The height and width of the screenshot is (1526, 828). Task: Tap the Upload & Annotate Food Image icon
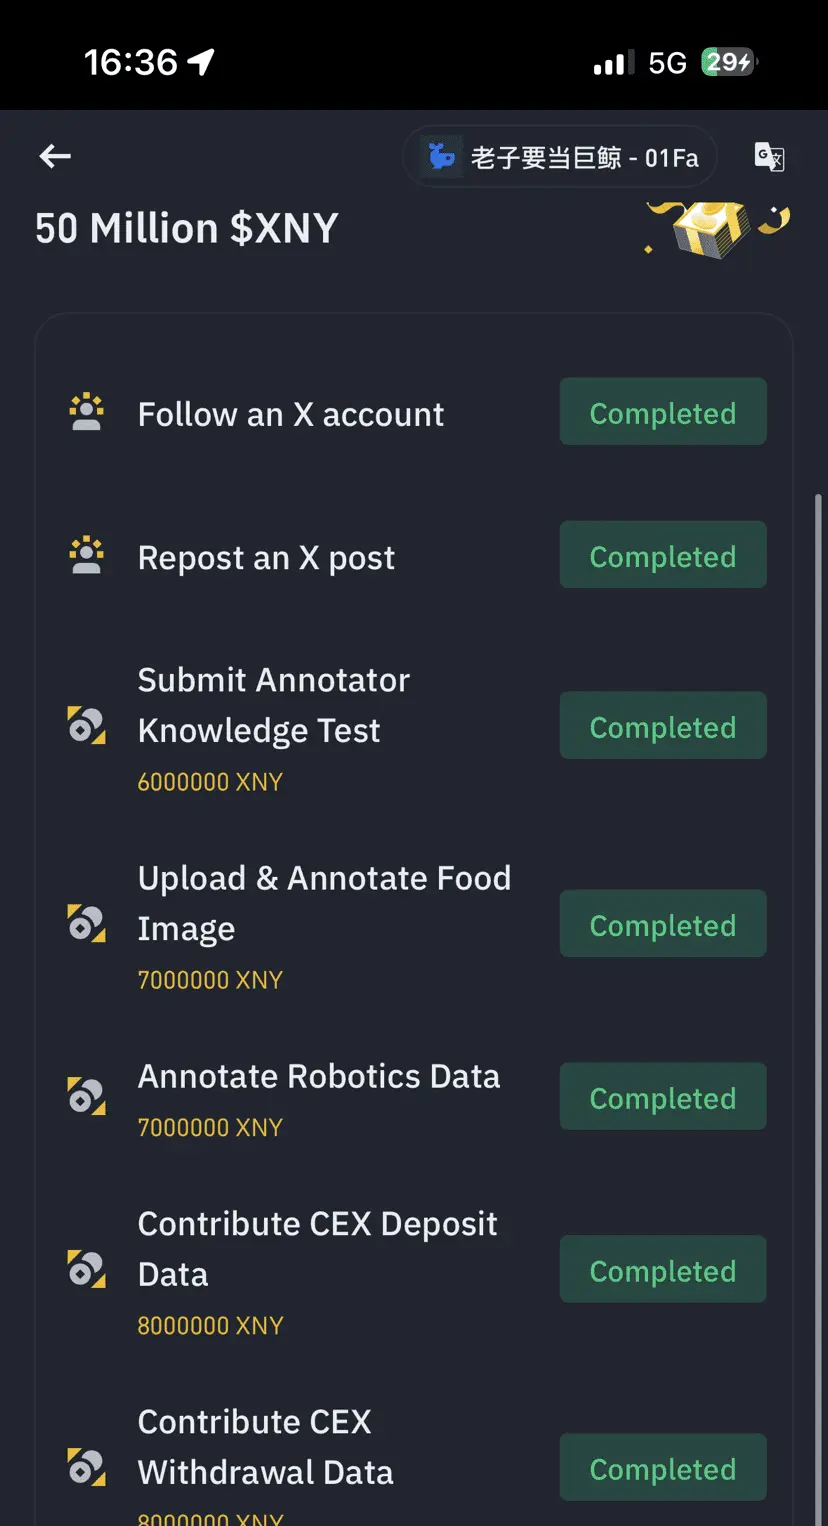click(87, 923)
